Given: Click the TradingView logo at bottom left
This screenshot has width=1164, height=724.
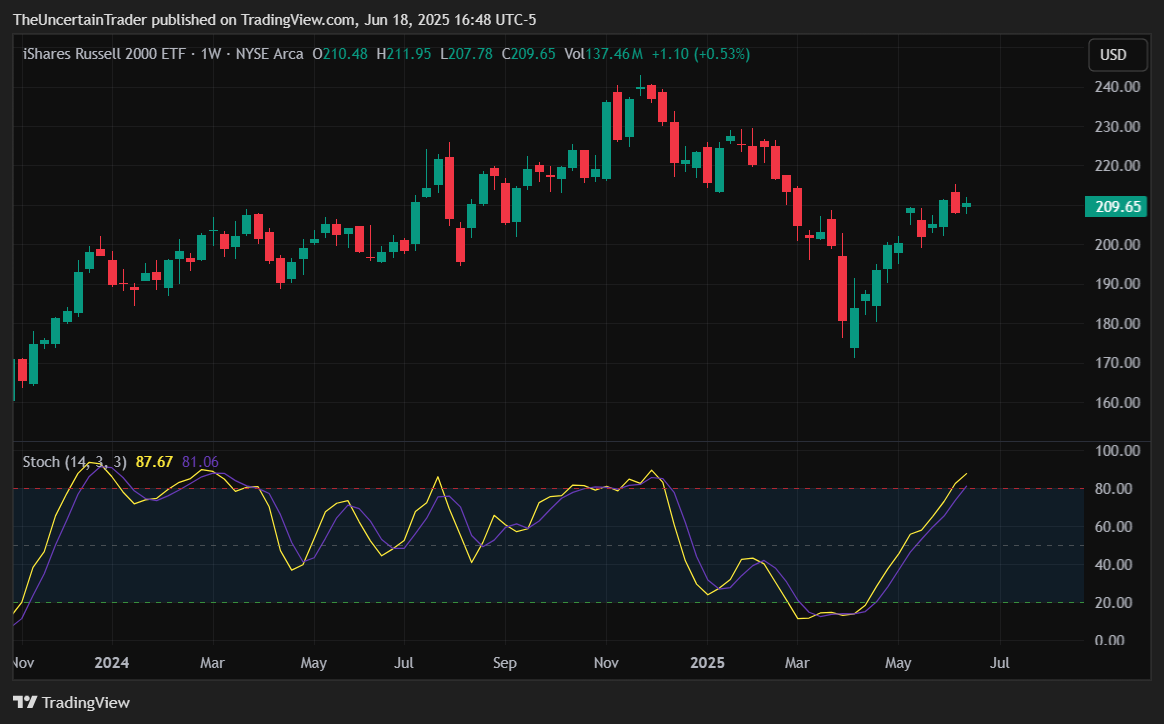Looking at the screenshot, I should tap(71, 702).
